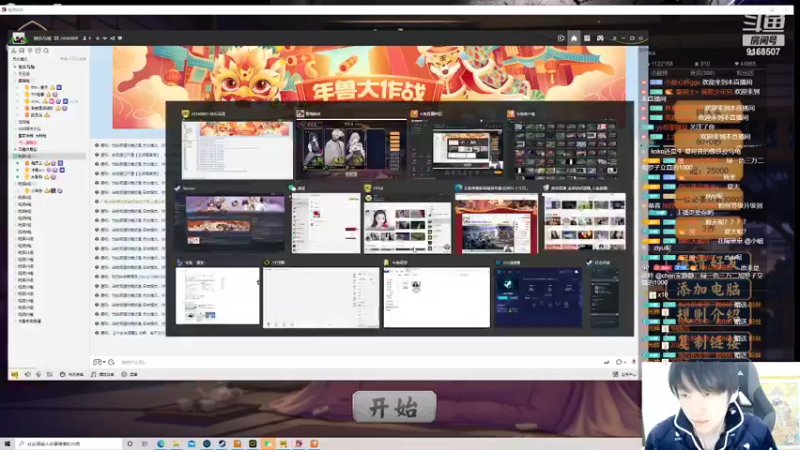The width and height of the screenshot is (800, 450).
Task: Switch to the window showing a woman's portrait
Action: pyautogui.click(x=407, y=223)
